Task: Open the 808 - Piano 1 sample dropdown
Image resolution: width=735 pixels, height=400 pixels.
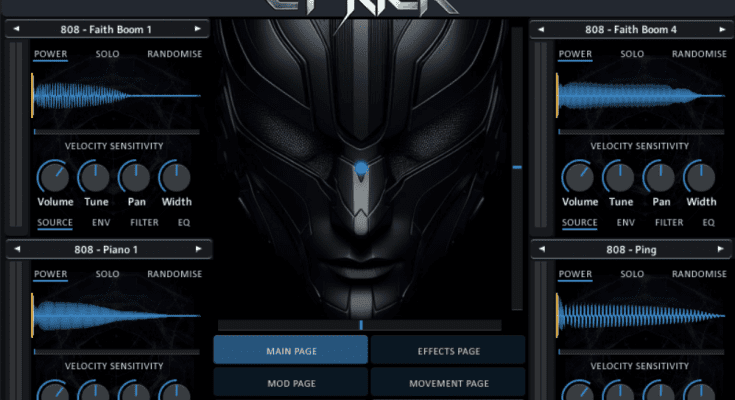Action: point(107,249)
